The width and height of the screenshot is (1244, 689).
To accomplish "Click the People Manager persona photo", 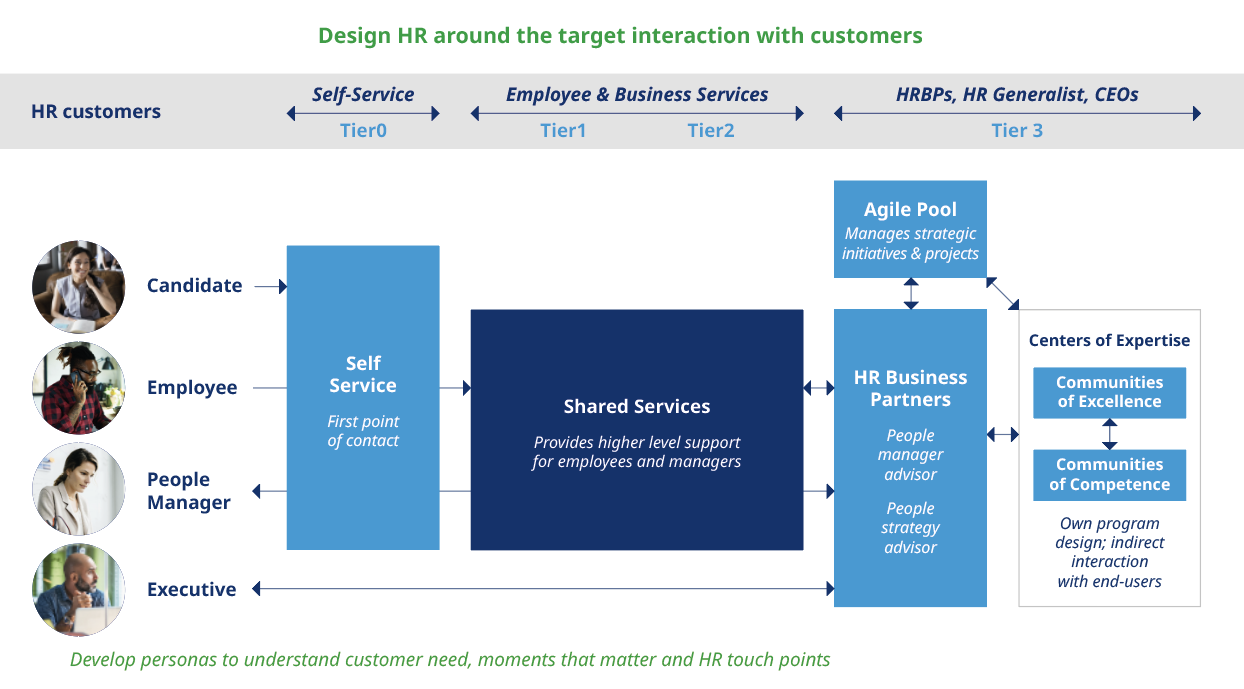I will [78, 490].
